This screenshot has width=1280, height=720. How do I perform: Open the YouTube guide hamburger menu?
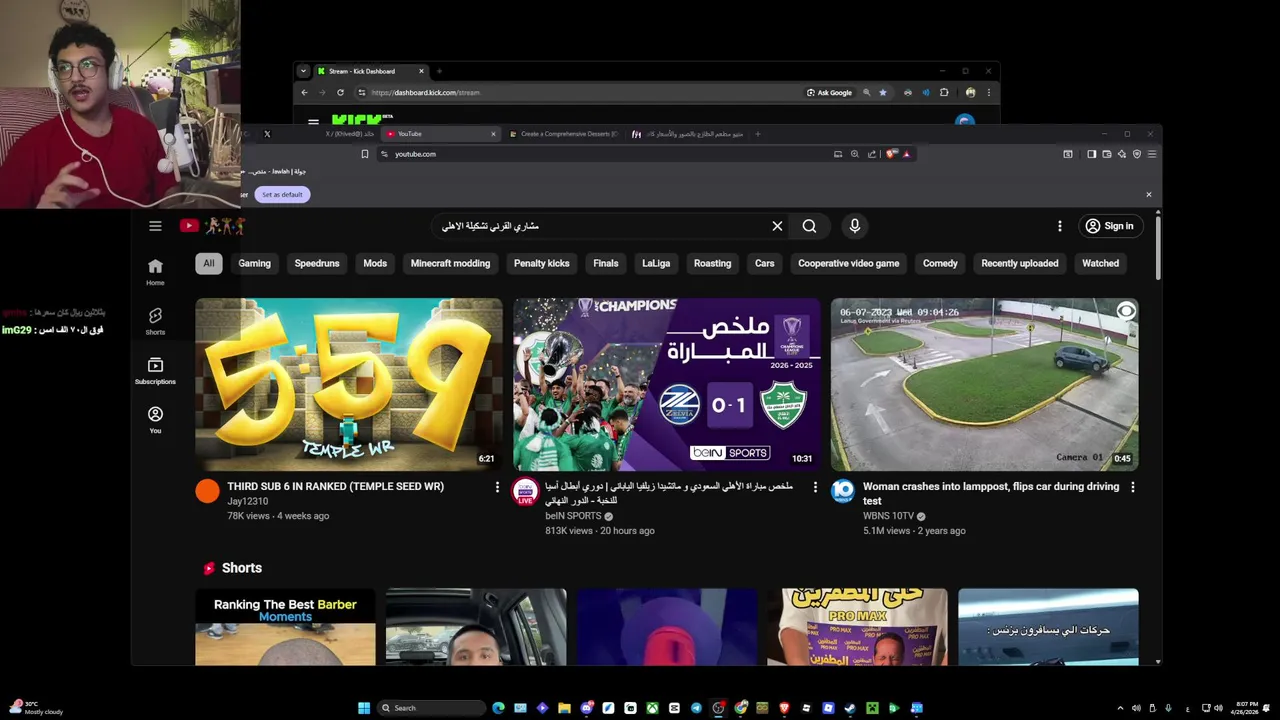[x=155, y=226]
